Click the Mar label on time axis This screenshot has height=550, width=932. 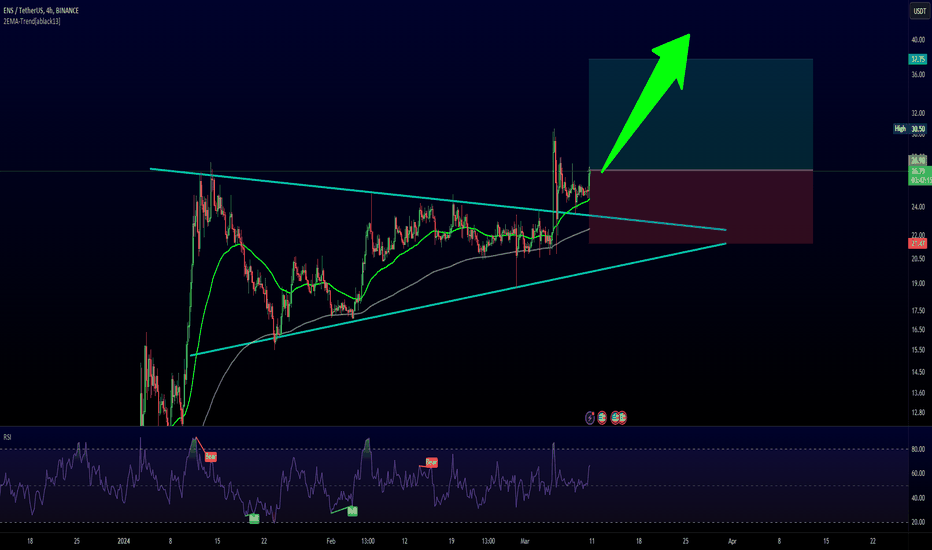[525, 541]
